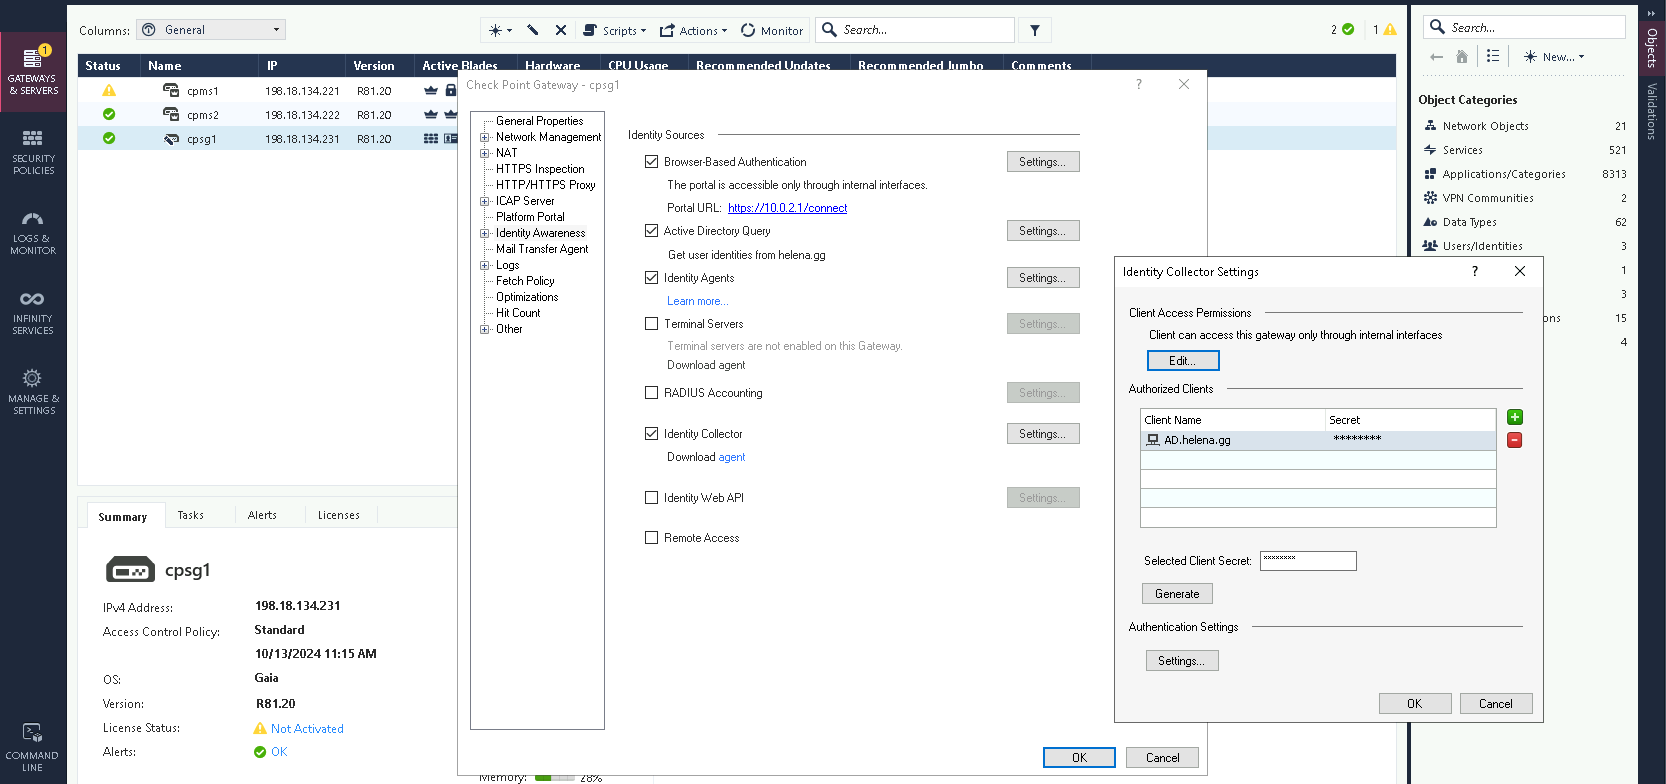Enable RADIUS Accounting identity source

pos(652,393)
